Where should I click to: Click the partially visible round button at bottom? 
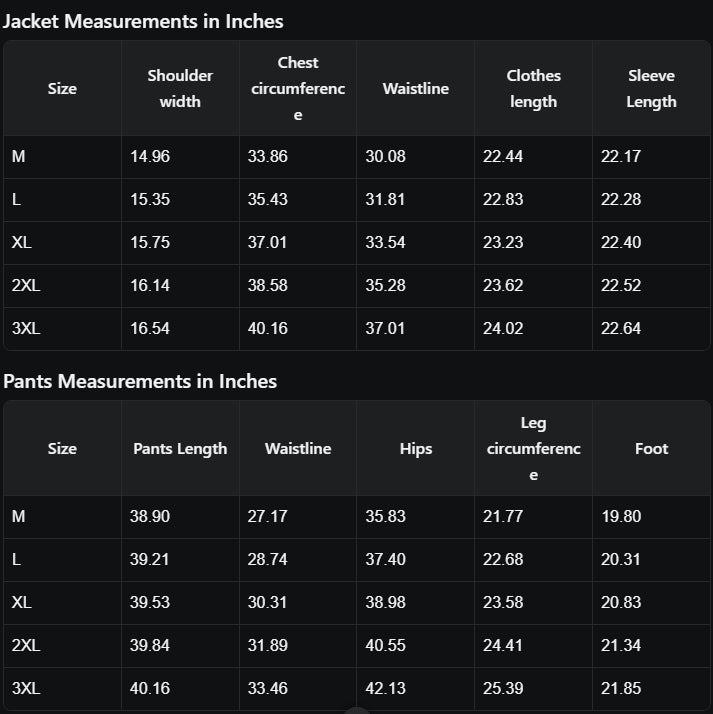356,710
